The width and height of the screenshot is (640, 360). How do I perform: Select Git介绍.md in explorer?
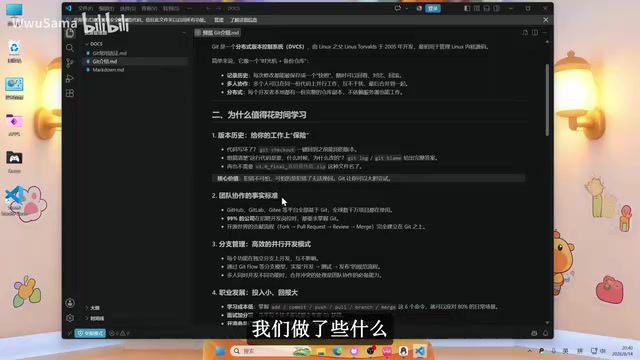coord(135,61)
